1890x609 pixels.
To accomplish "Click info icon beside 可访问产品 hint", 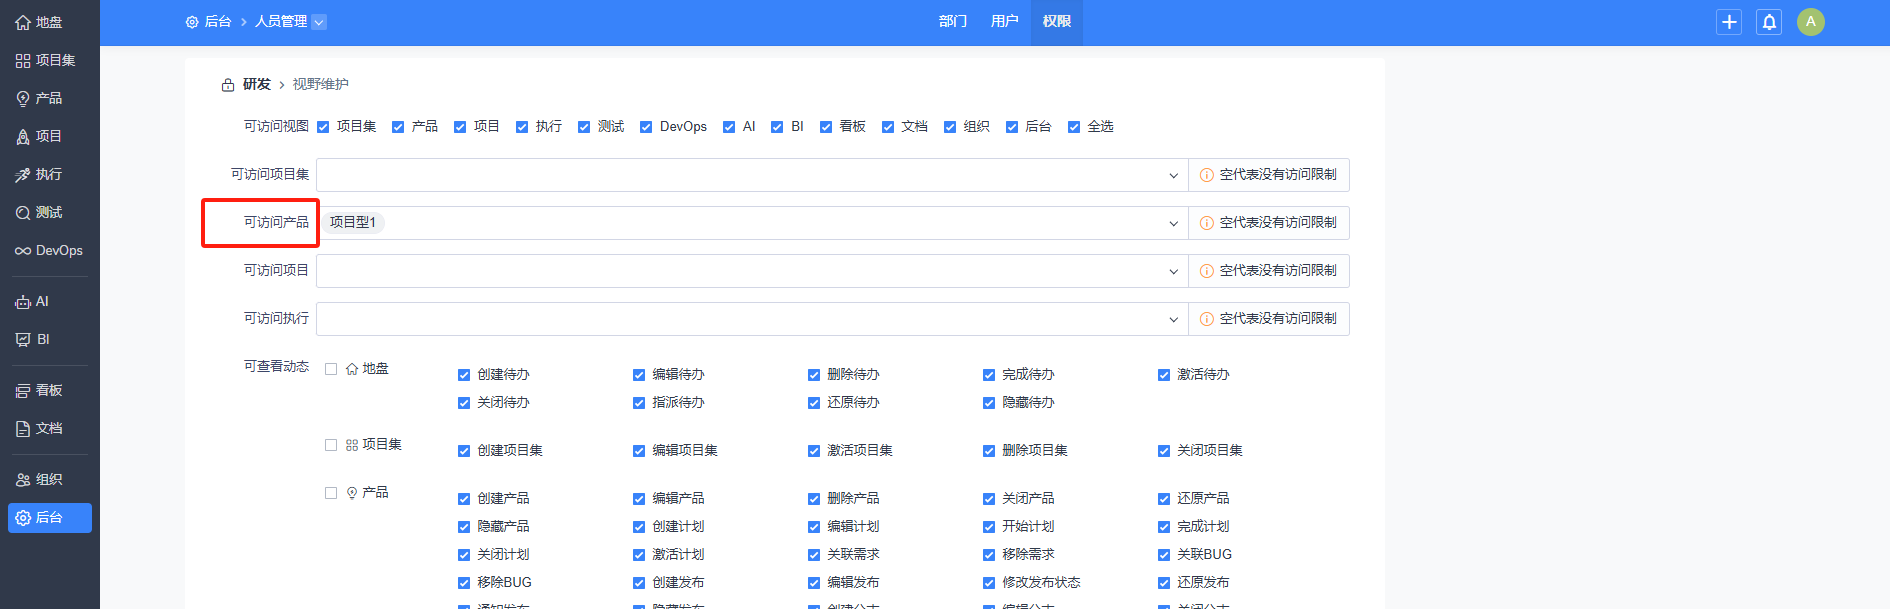I will pos(1207,223).
